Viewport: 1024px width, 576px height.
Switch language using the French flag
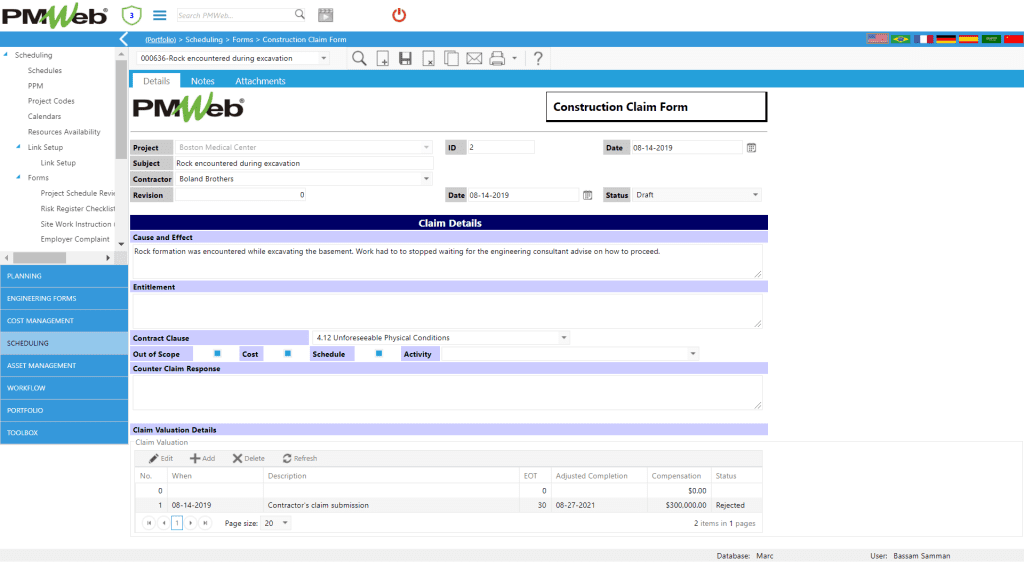click(923, 39)
